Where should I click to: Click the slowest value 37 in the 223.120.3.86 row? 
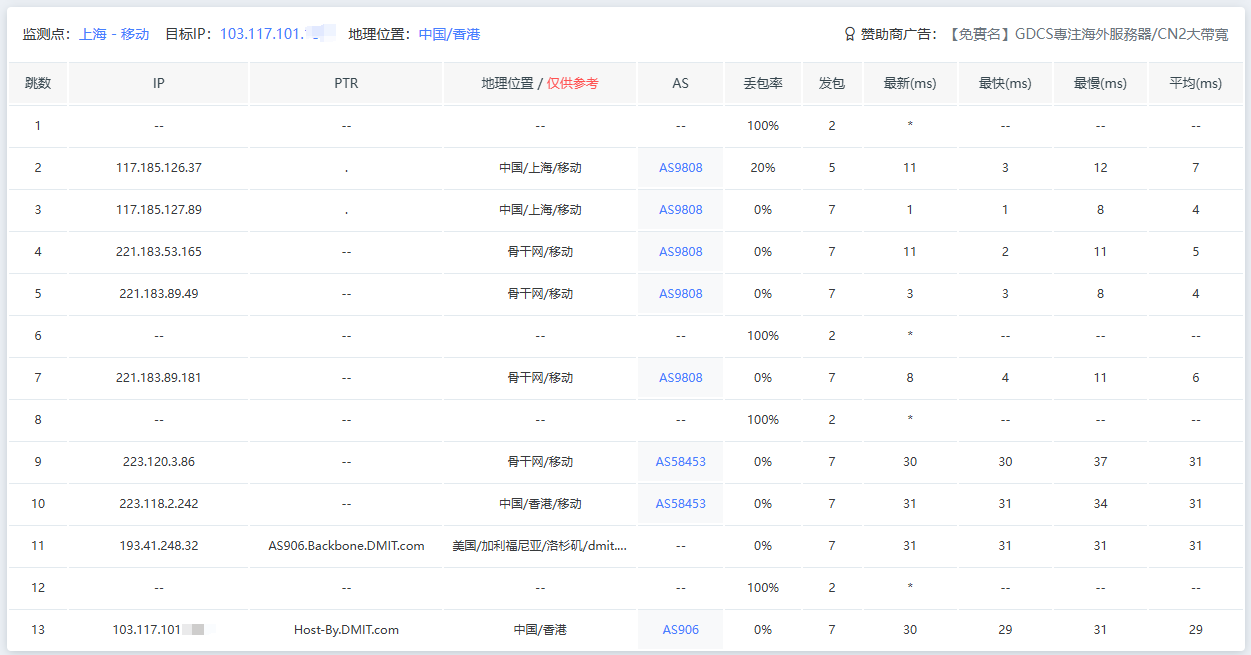1100,462
